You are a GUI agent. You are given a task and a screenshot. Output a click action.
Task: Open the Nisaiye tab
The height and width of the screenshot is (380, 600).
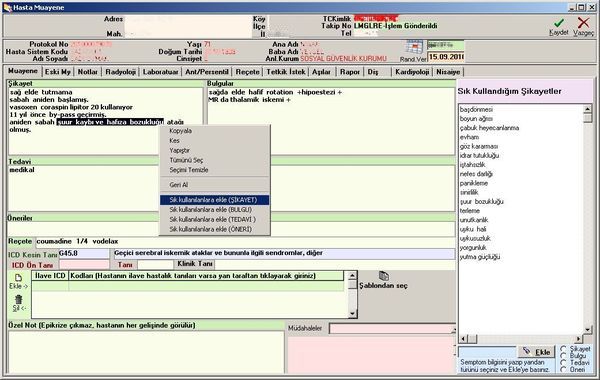(x=448, y=72)
